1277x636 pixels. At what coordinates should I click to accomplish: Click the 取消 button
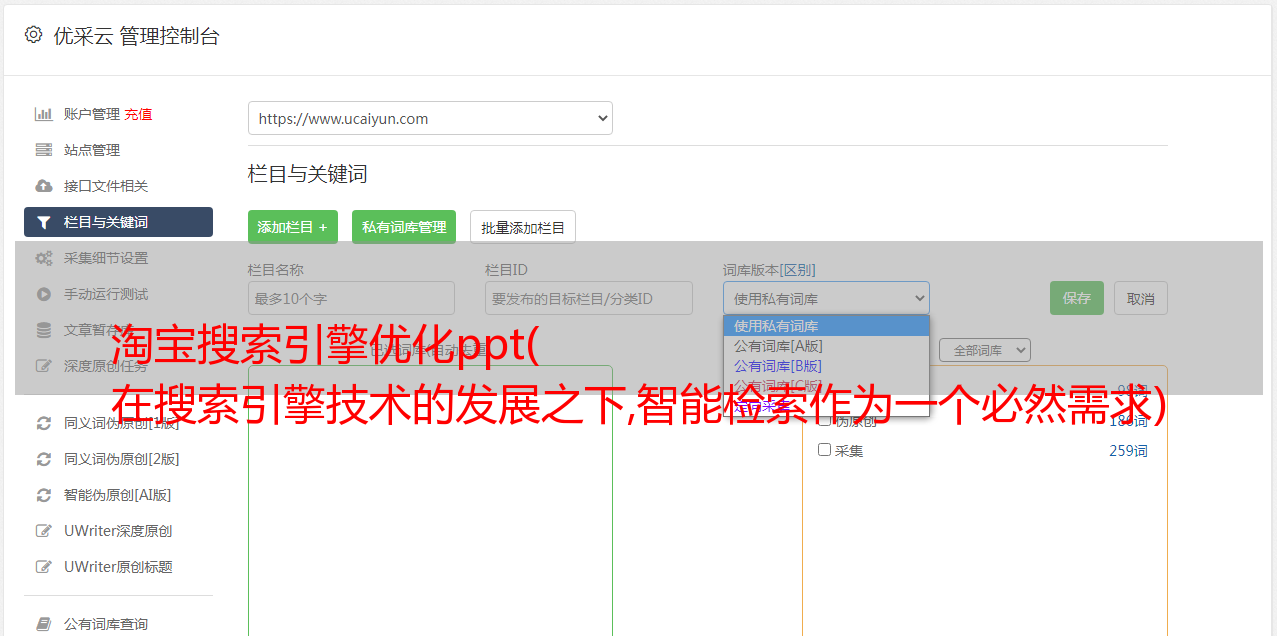(x=1141, y=298)
